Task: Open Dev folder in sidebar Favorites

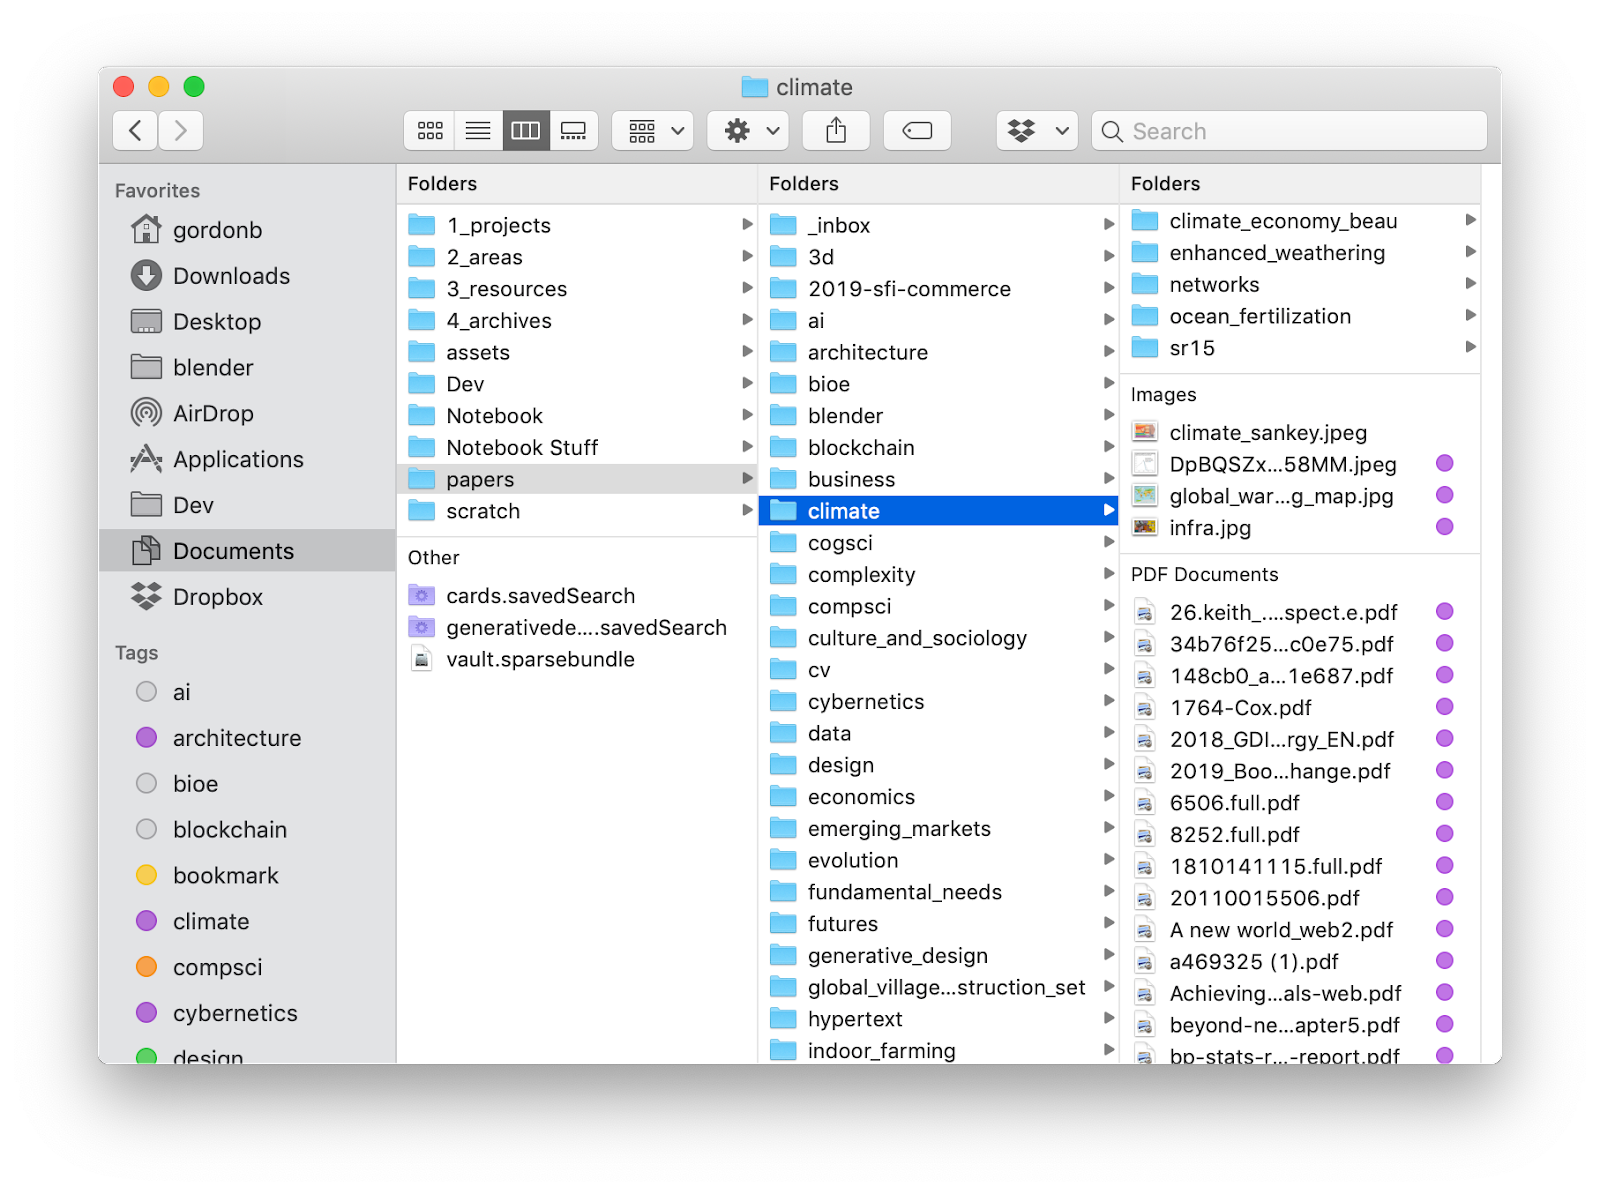Action: (247, 506)
